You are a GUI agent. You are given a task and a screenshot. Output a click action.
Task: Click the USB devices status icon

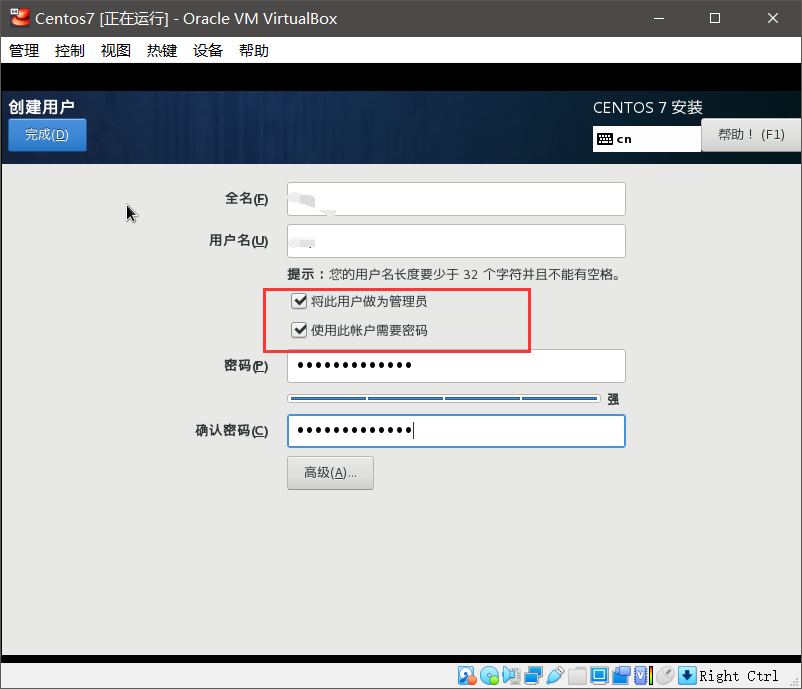pos(556,675)
